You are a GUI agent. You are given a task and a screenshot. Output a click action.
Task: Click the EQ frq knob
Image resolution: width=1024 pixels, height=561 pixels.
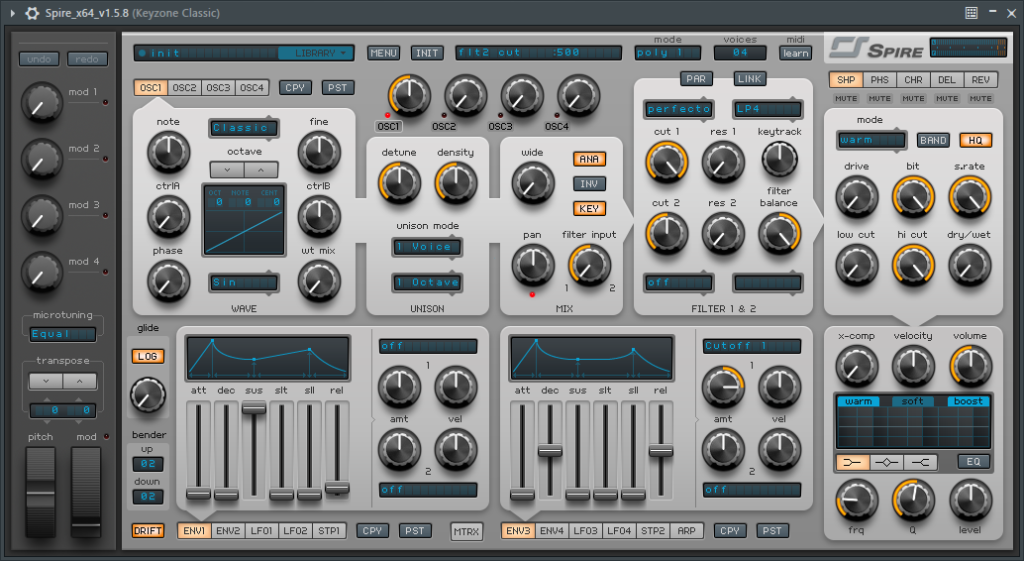(x=856, y=500)
